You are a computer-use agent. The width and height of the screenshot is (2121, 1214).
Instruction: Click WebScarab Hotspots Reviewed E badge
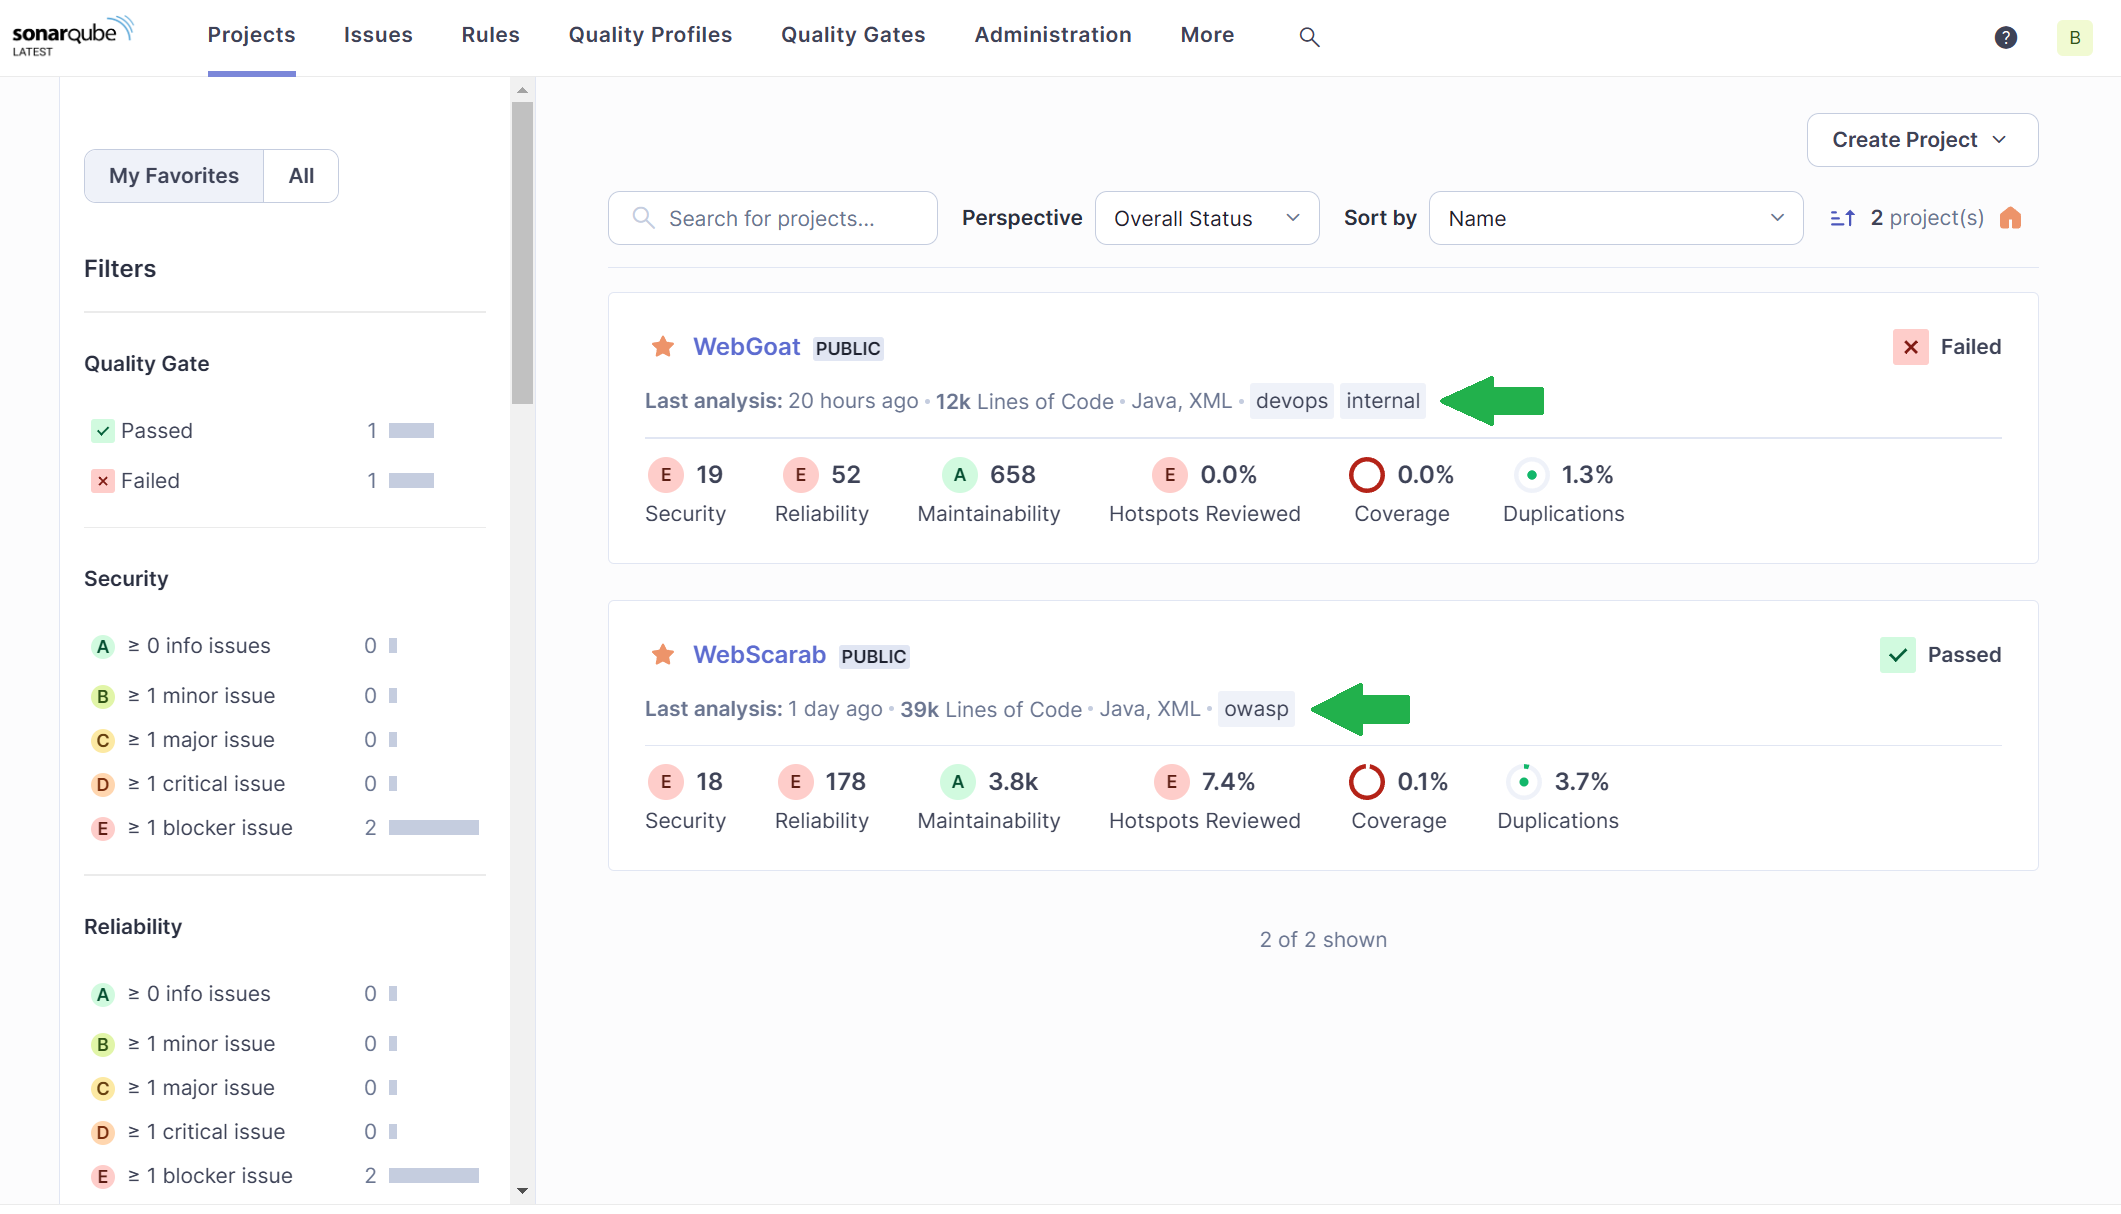1171,782
